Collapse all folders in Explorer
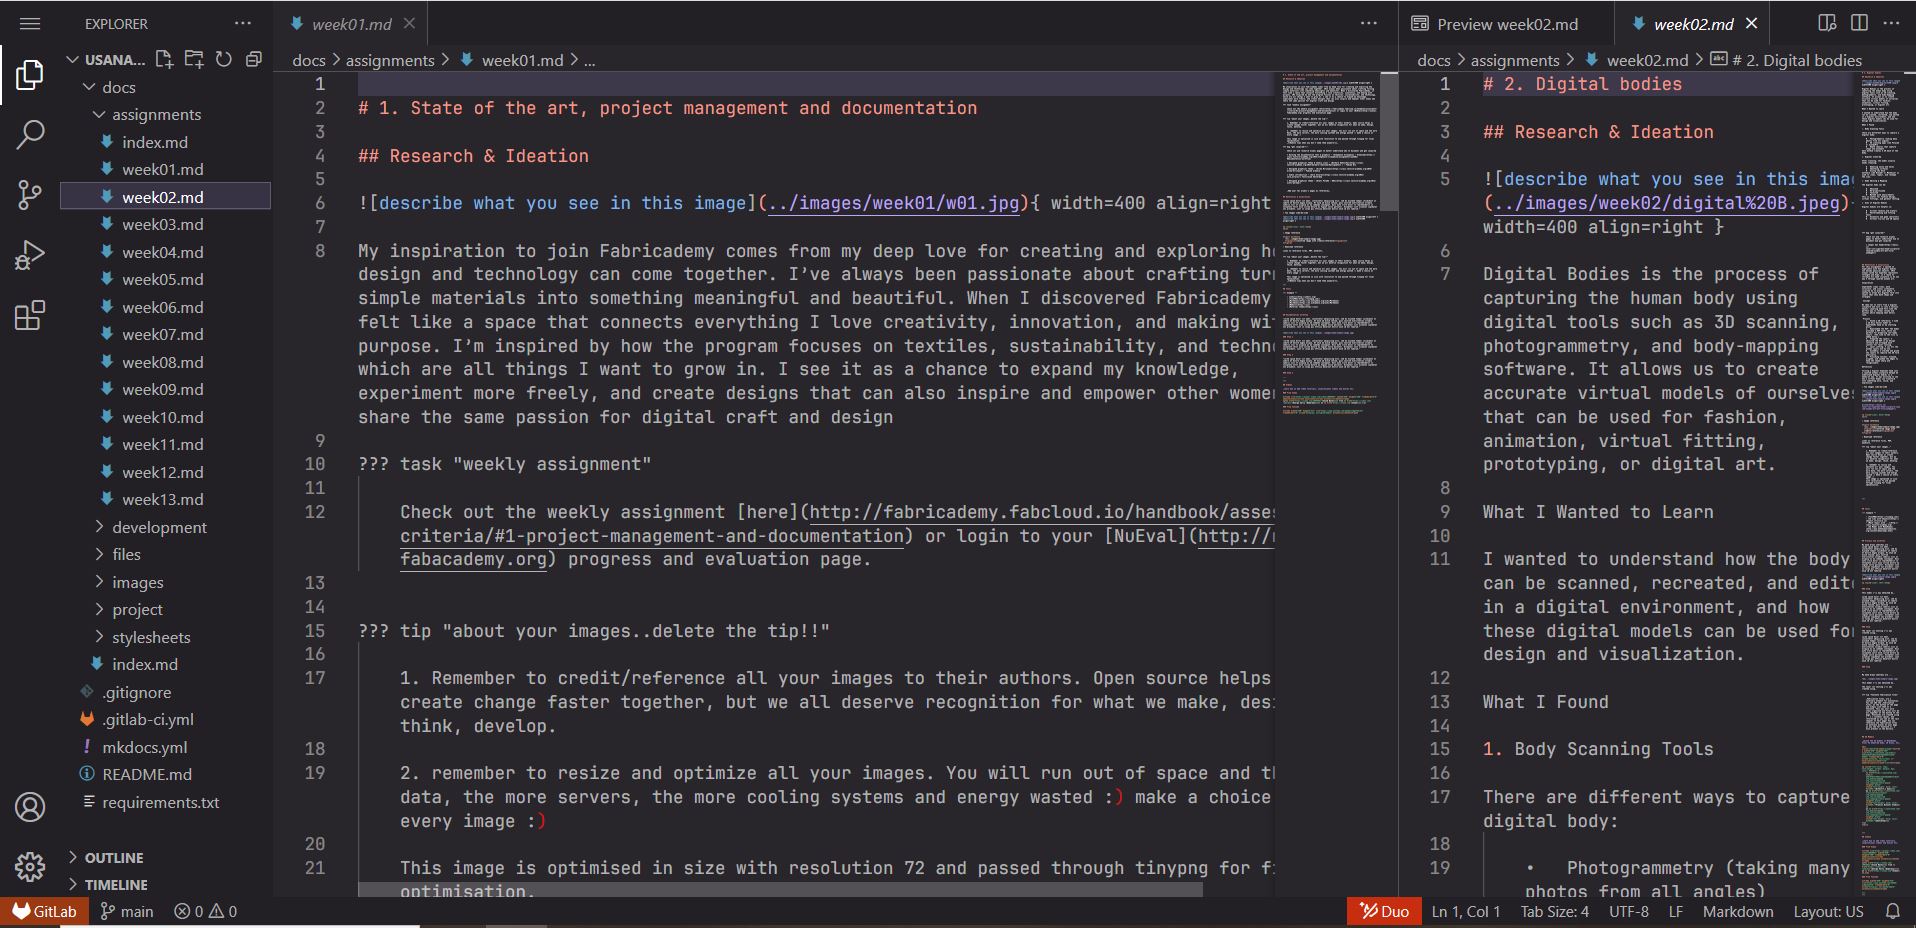This screenshot has width=1916, height=928. [254, 60]
